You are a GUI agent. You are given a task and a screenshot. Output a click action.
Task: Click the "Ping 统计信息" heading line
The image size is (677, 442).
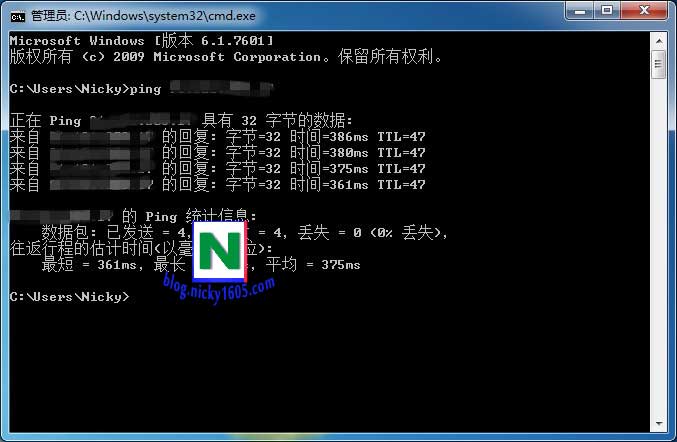coord(133,216)
